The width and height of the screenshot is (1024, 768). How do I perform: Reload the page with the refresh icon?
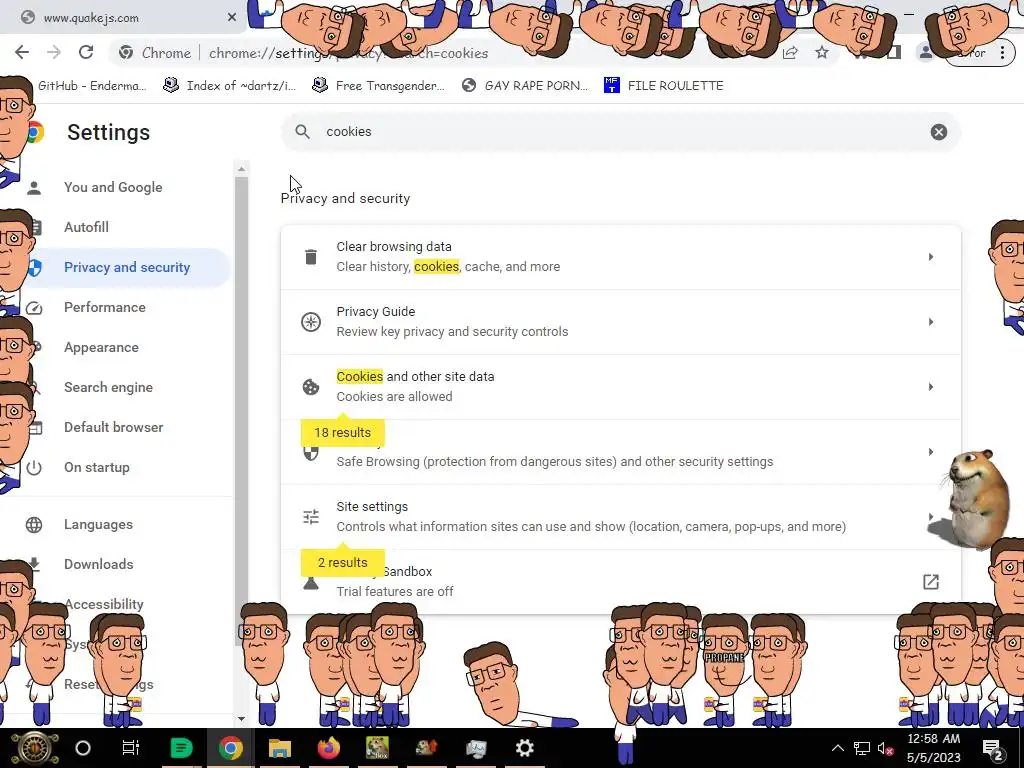[86, 53]
